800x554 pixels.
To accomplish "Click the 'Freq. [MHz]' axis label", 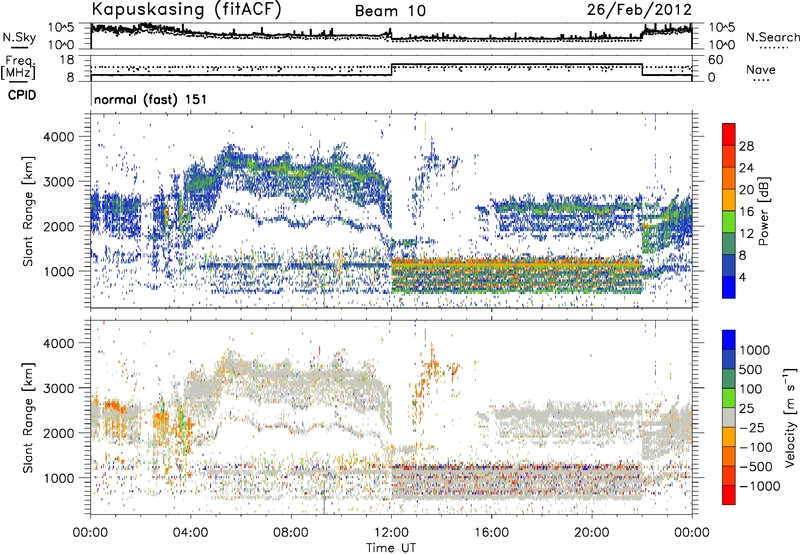I will 18,68.
